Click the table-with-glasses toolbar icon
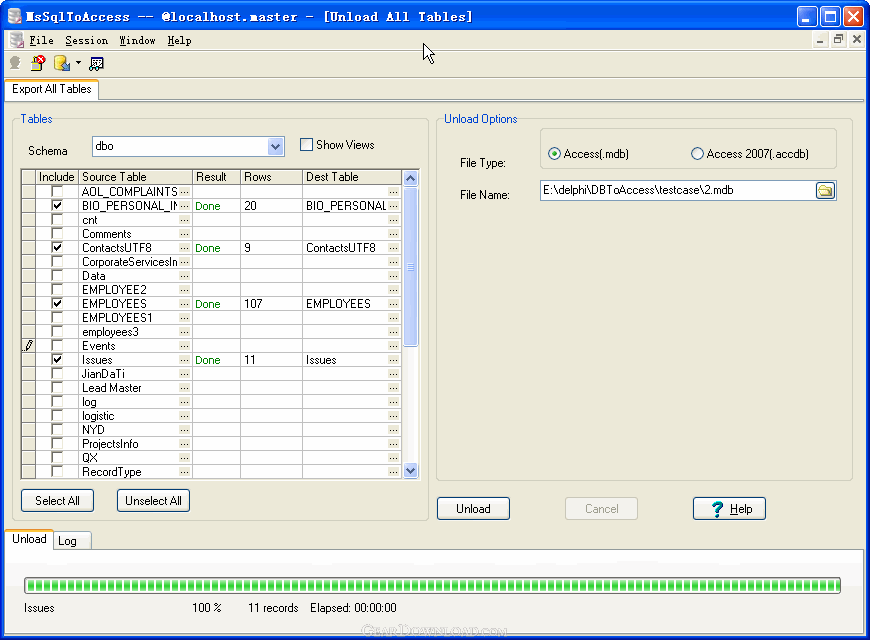870x640 pixels. click(97, 64)
